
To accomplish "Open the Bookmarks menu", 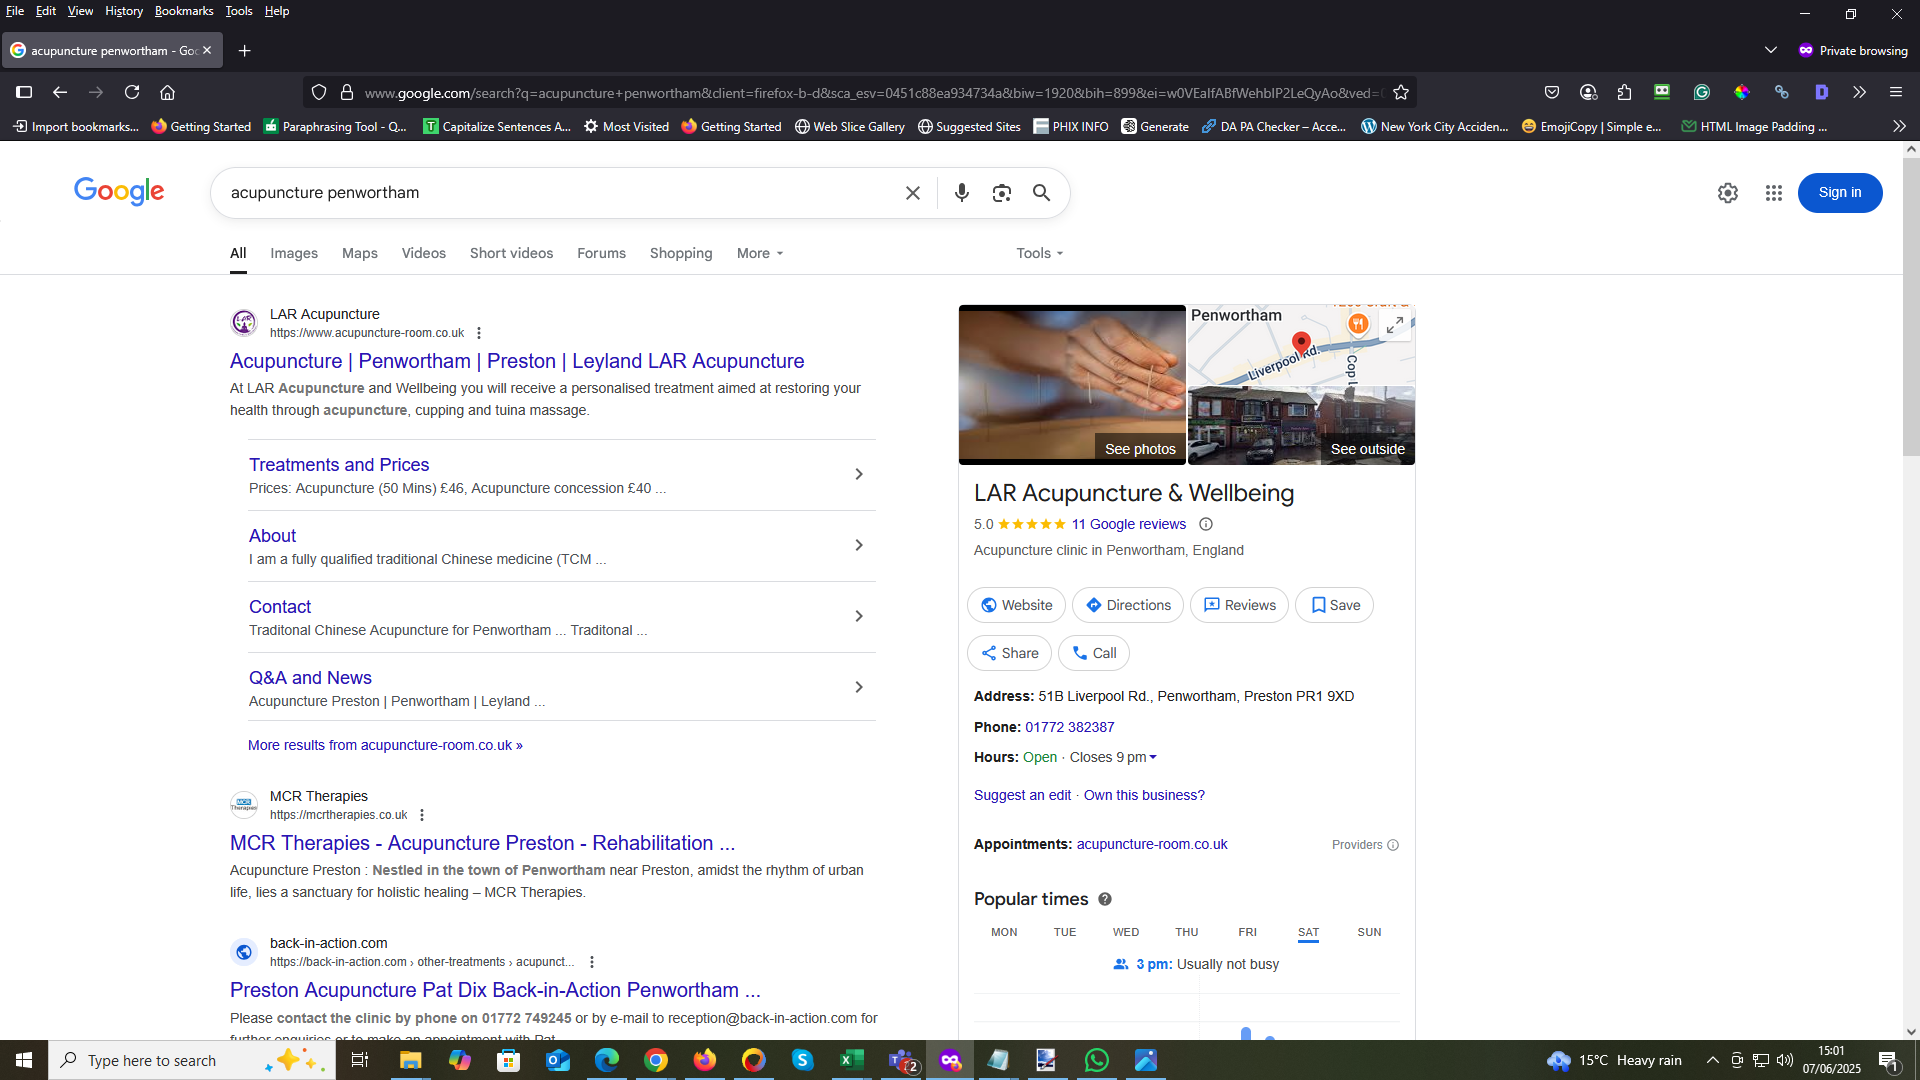I will point(184,11).
